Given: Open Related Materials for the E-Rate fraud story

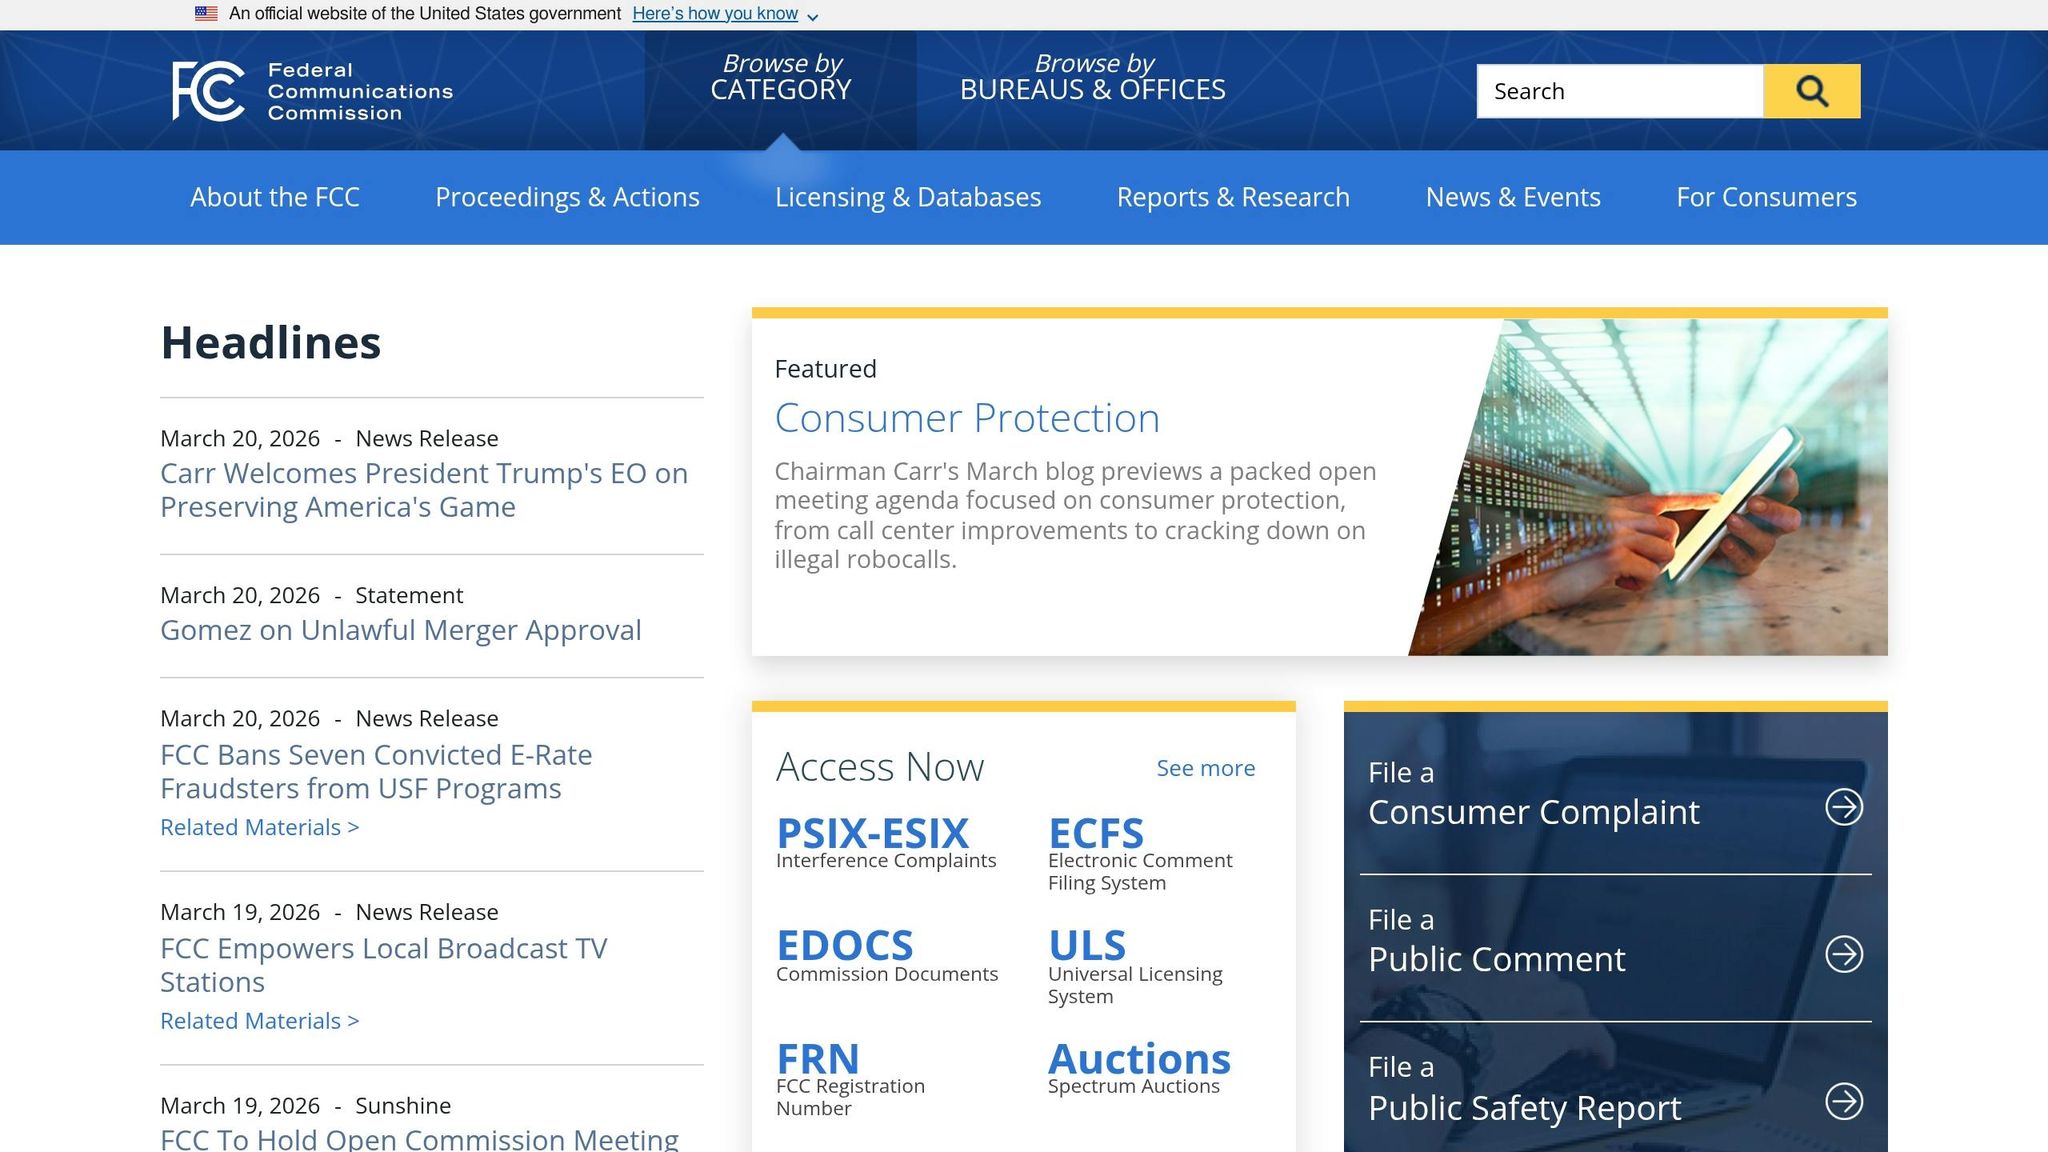Looking at the screenshot, I should [259, 827].
